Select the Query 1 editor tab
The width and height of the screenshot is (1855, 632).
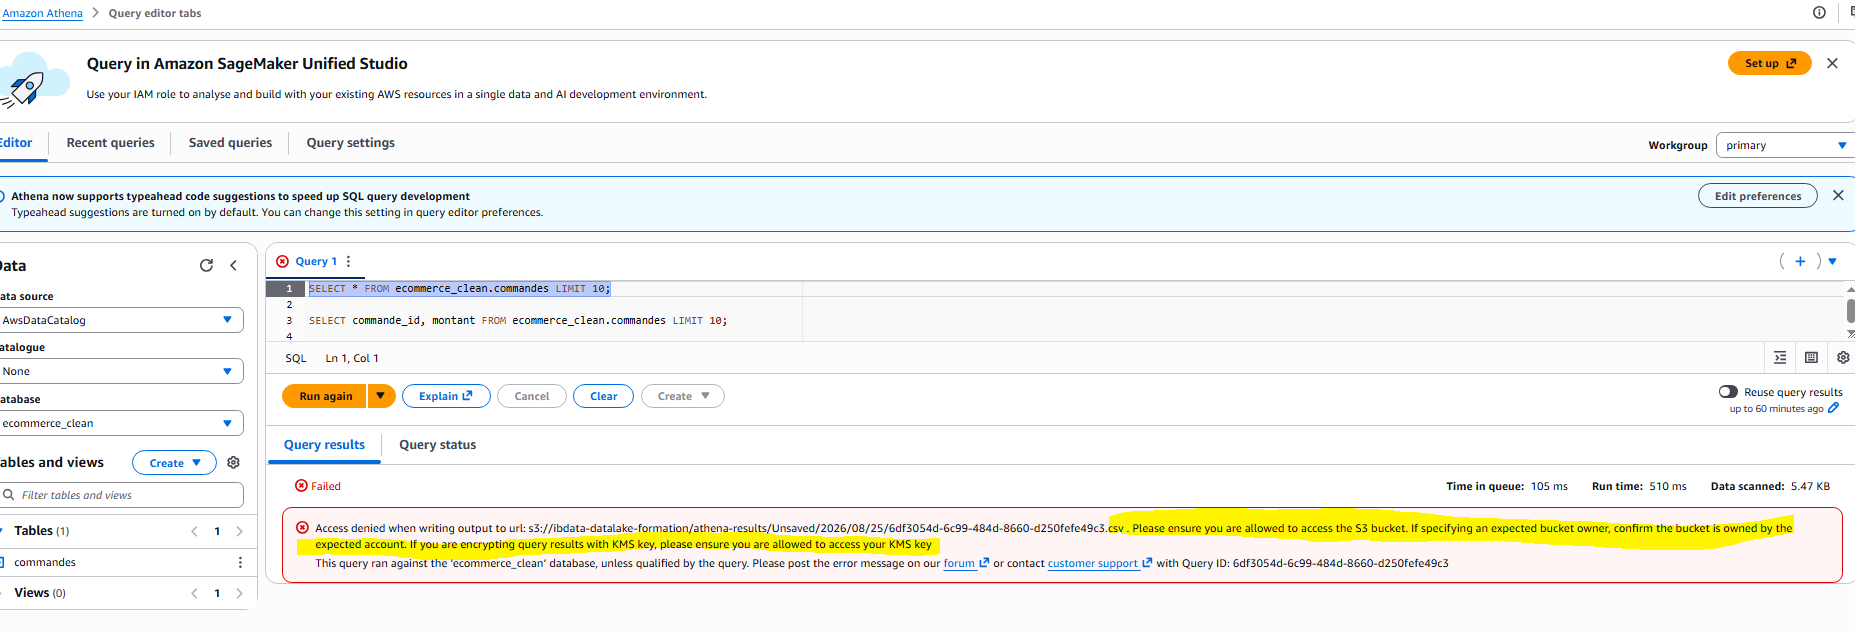[316, 261]
